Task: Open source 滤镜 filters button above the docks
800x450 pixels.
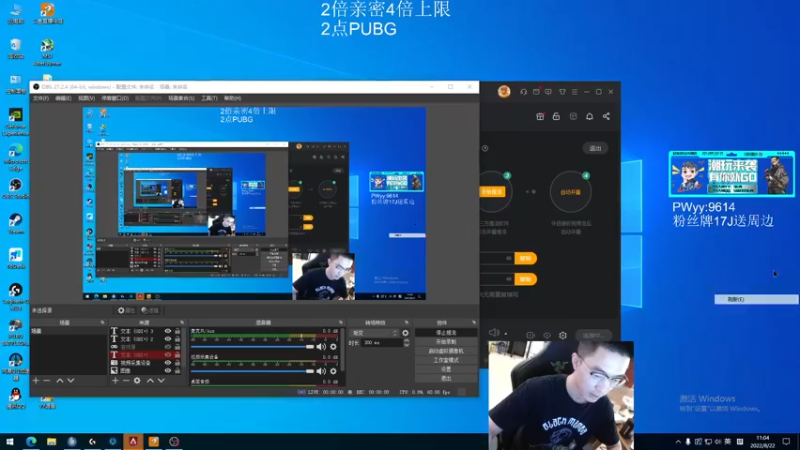Action: point(150,310)
